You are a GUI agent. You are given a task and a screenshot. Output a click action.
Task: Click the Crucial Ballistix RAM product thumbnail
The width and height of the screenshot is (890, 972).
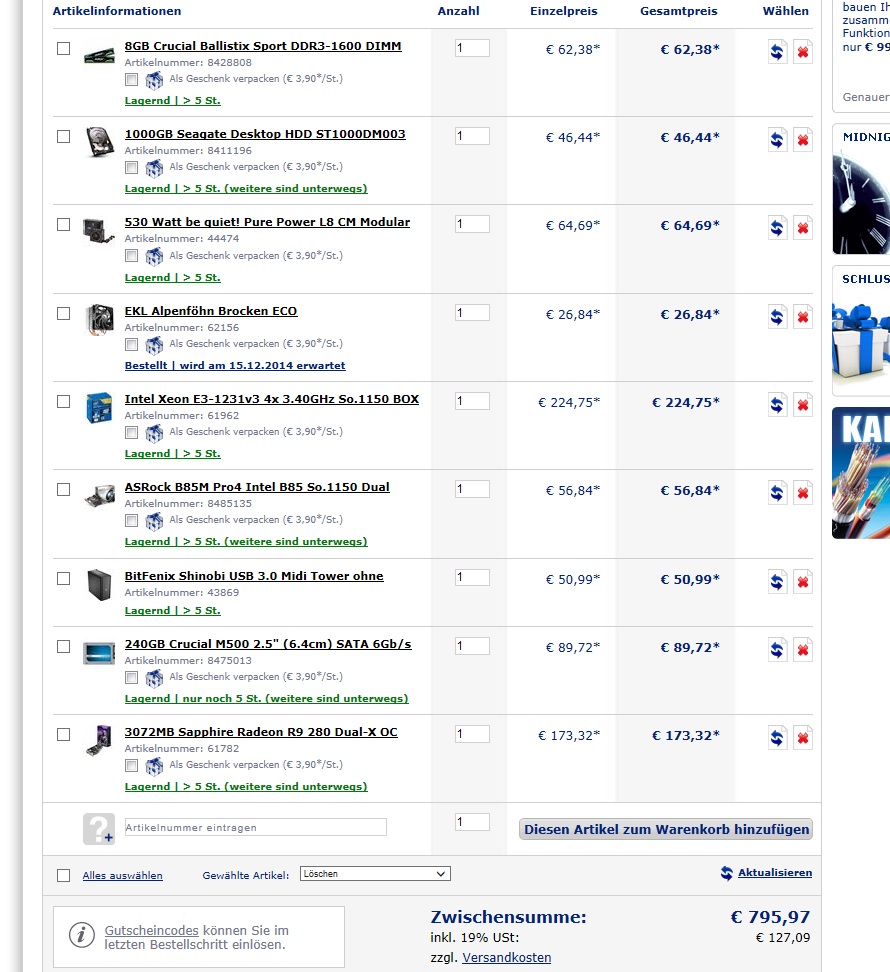[99, 55]
